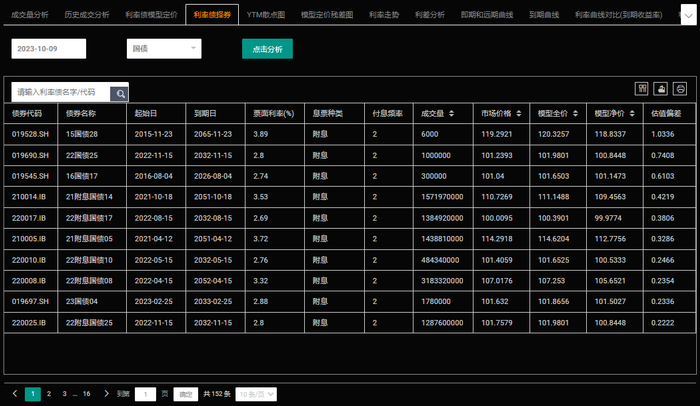The width and height of the screenshot is (700, 406).
Task: Click the 点击分析 button
Action: 267,49
